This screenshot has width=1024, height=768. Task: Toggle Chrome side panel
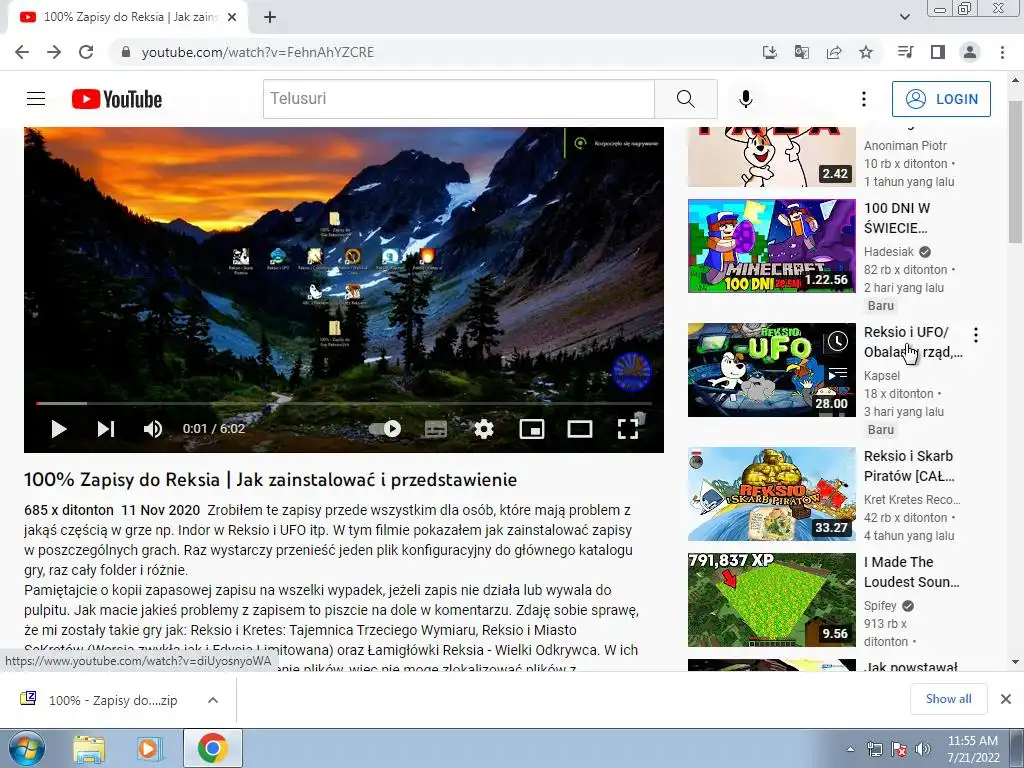click(938, 52)
